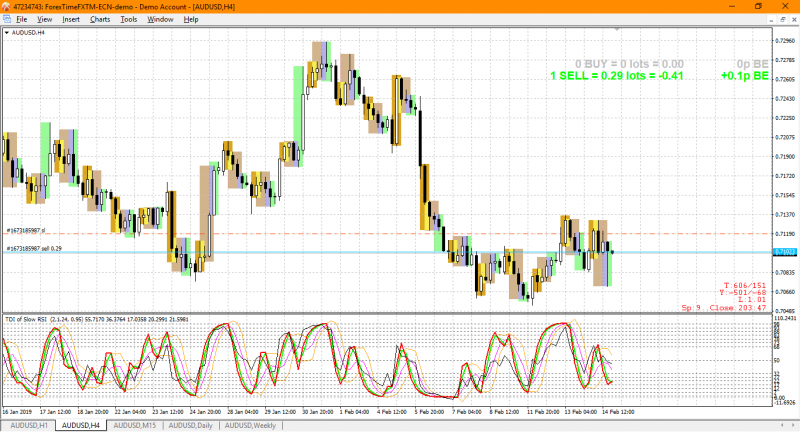Select the stop loss sl order line
Screen dimensions: 800x432
point(26,231)
